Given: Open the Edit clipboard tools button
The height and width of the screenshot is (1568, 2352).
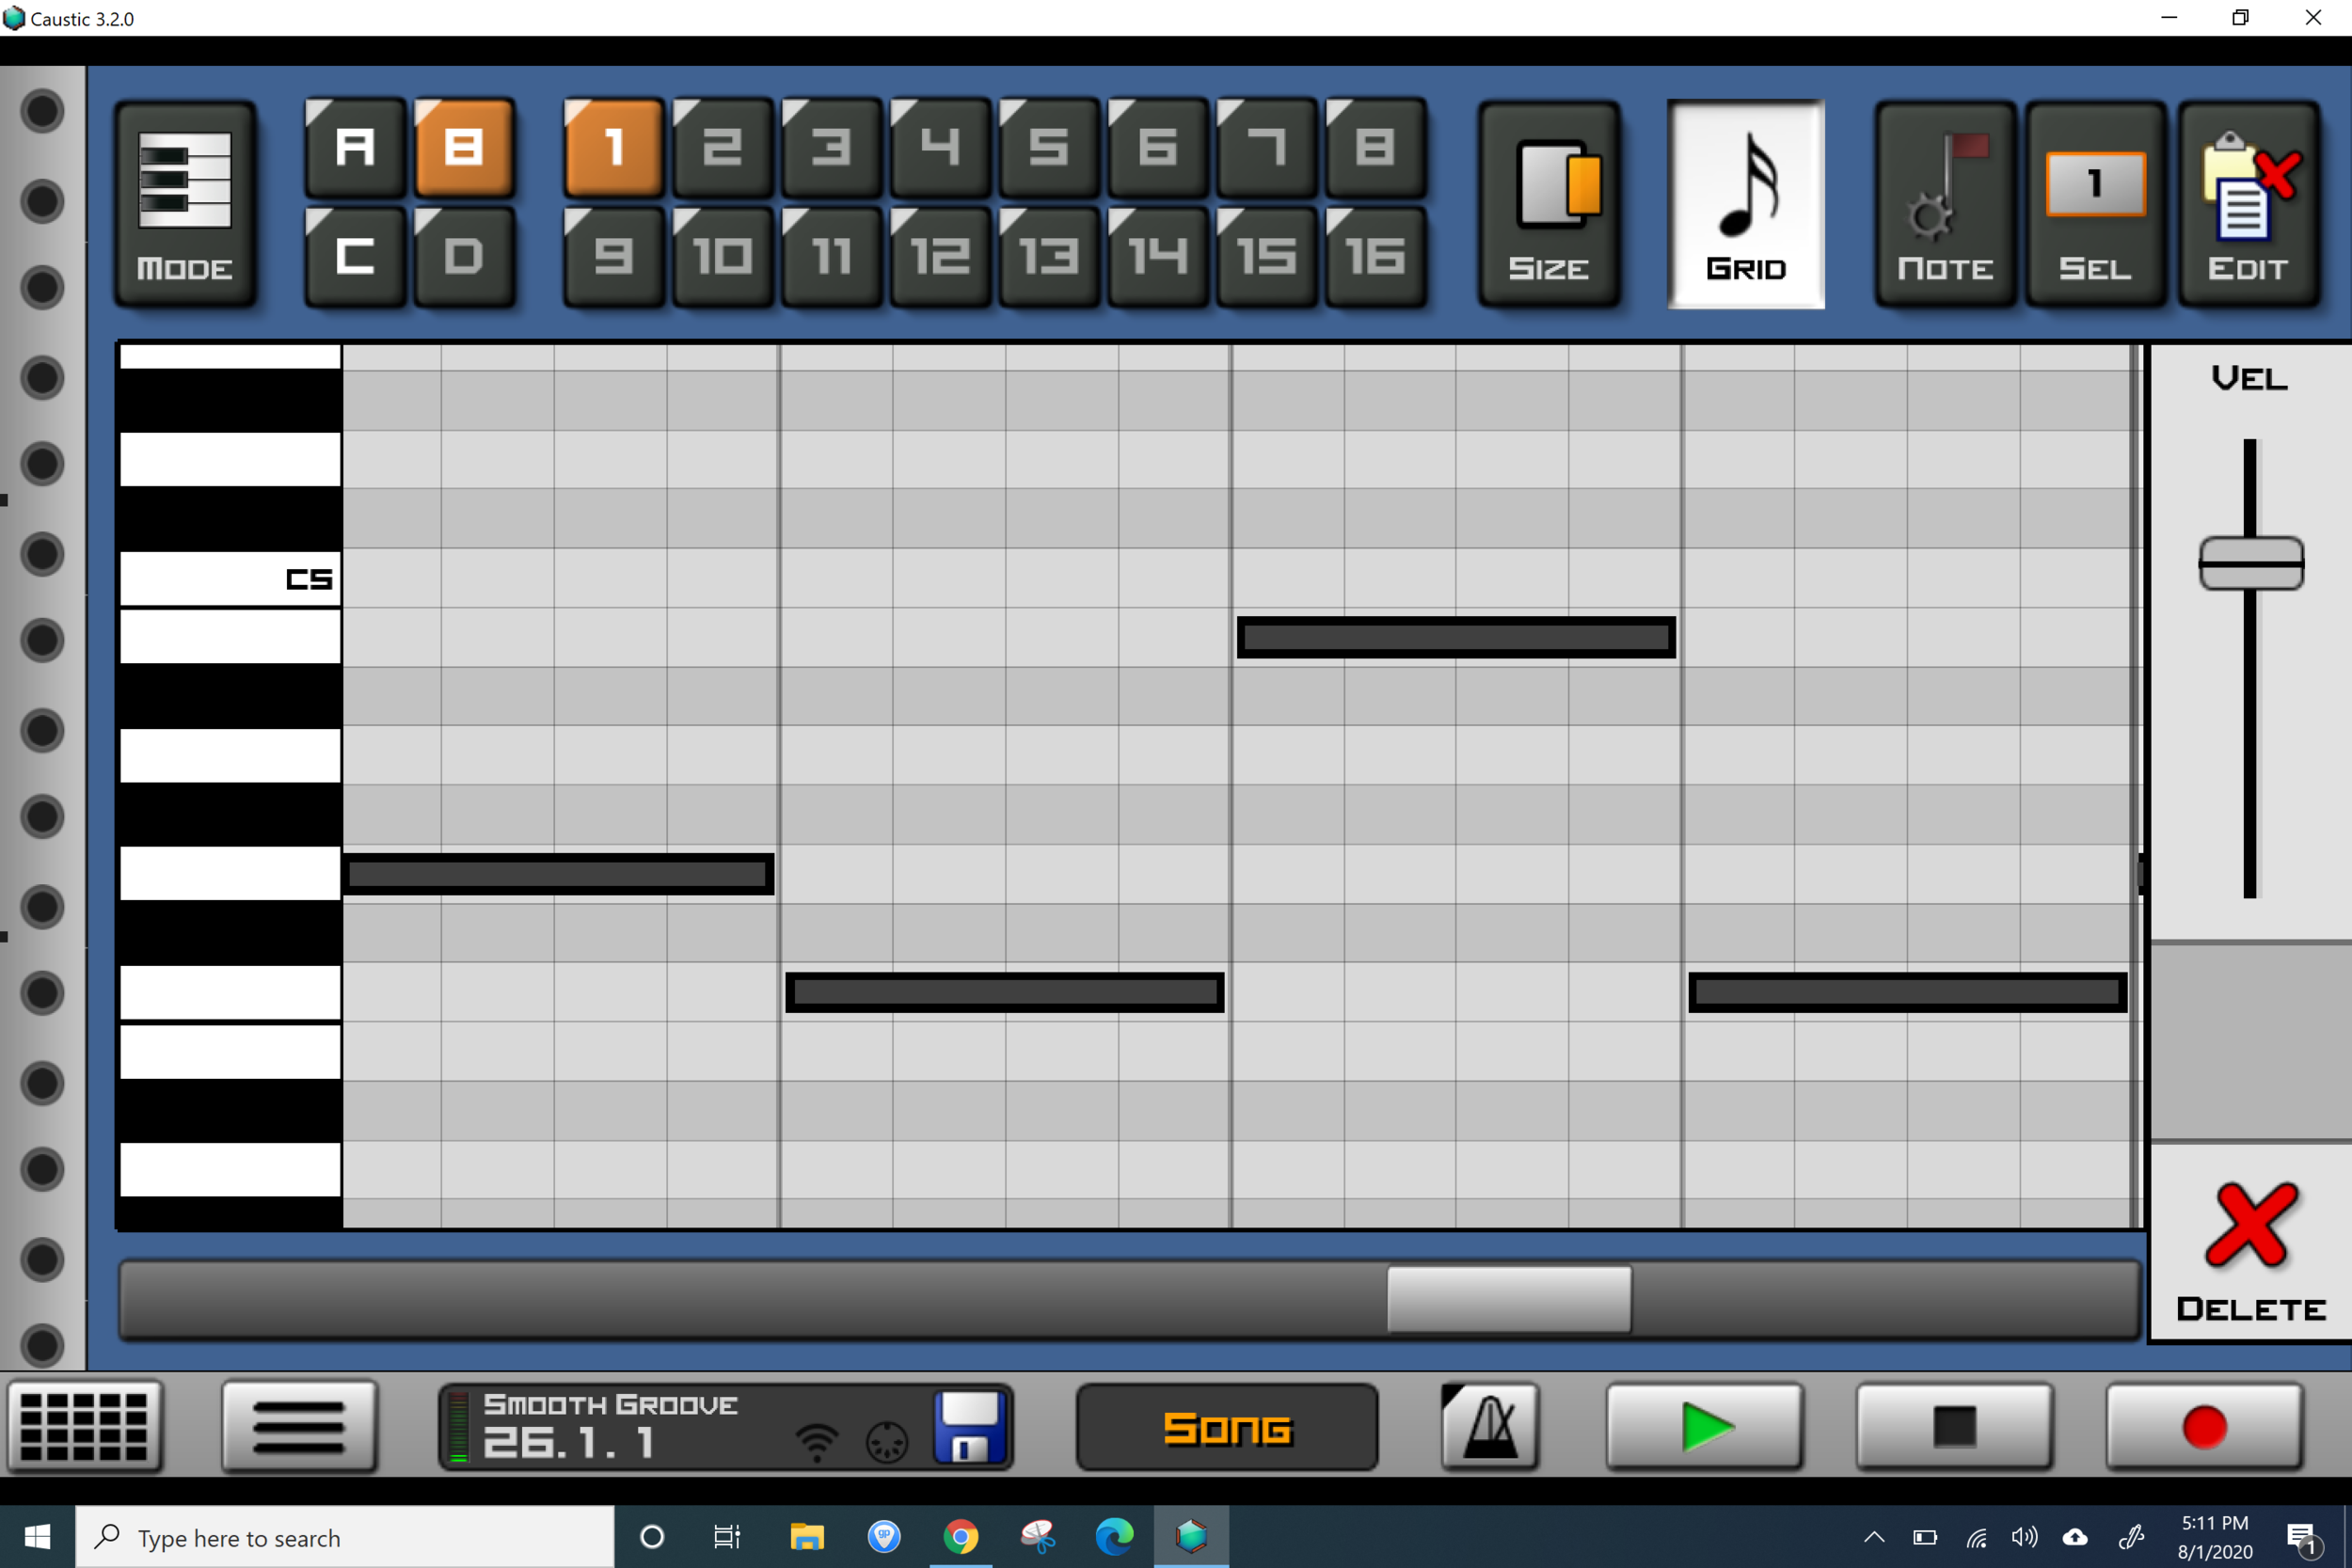Looking at the screenshot, I should 2248,204.
